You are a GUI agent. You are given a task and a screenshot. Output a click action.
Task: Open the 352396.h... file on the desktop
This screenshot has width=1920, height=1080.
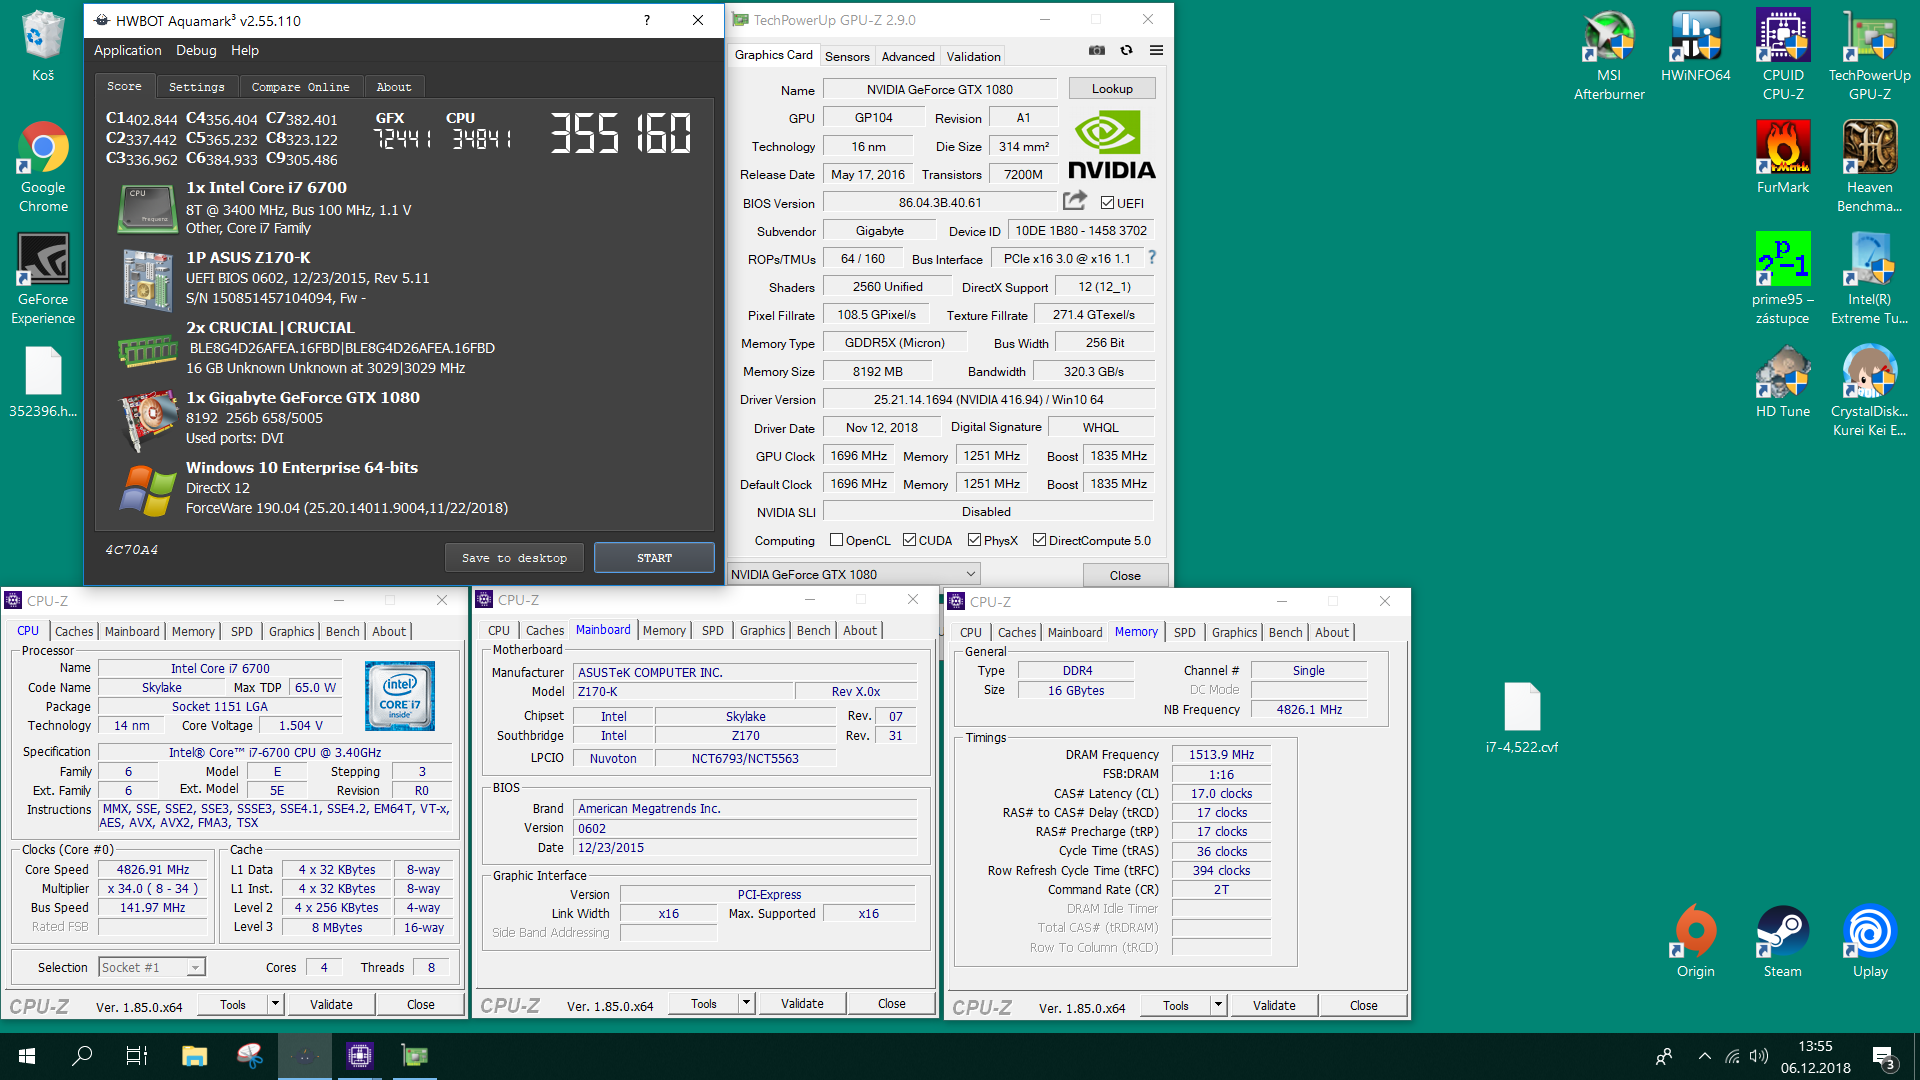(43, 381)
